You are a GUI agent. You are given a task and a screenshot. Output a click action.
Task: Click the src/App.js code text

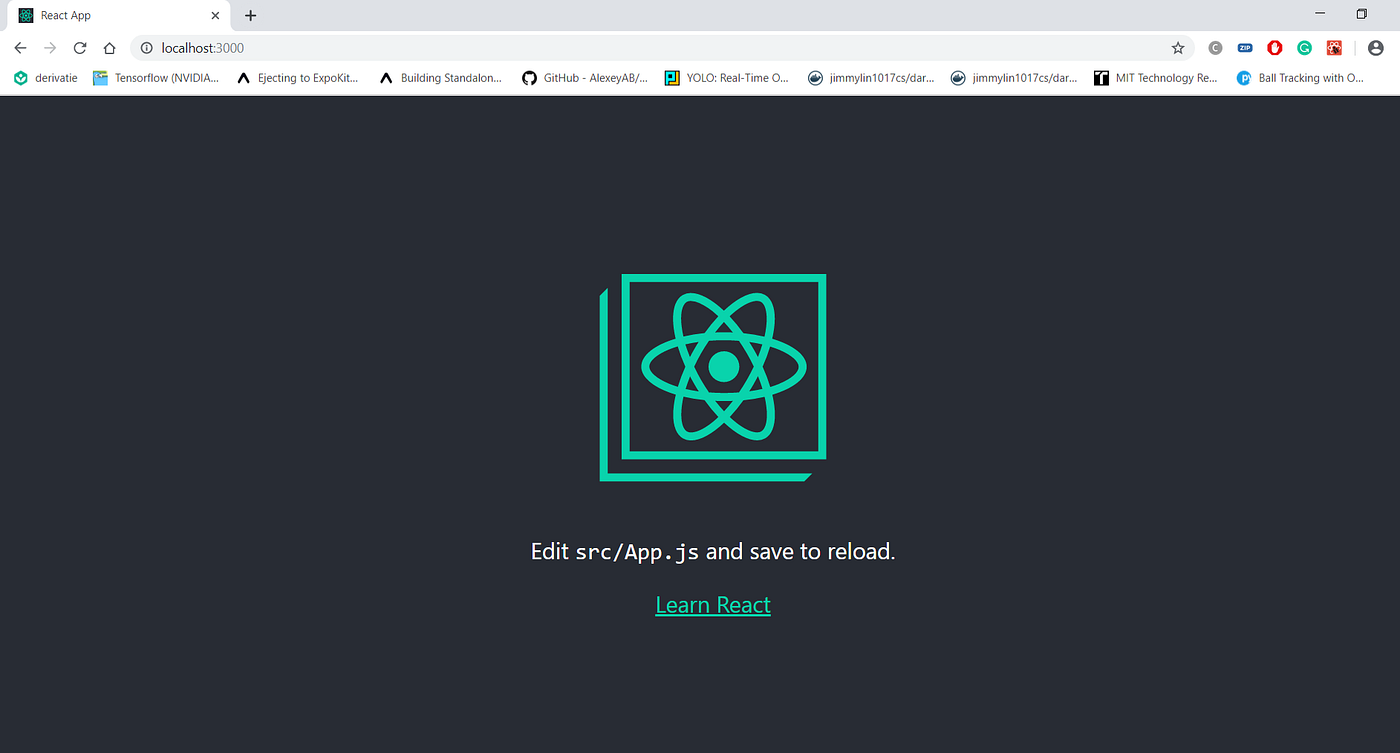637,552
